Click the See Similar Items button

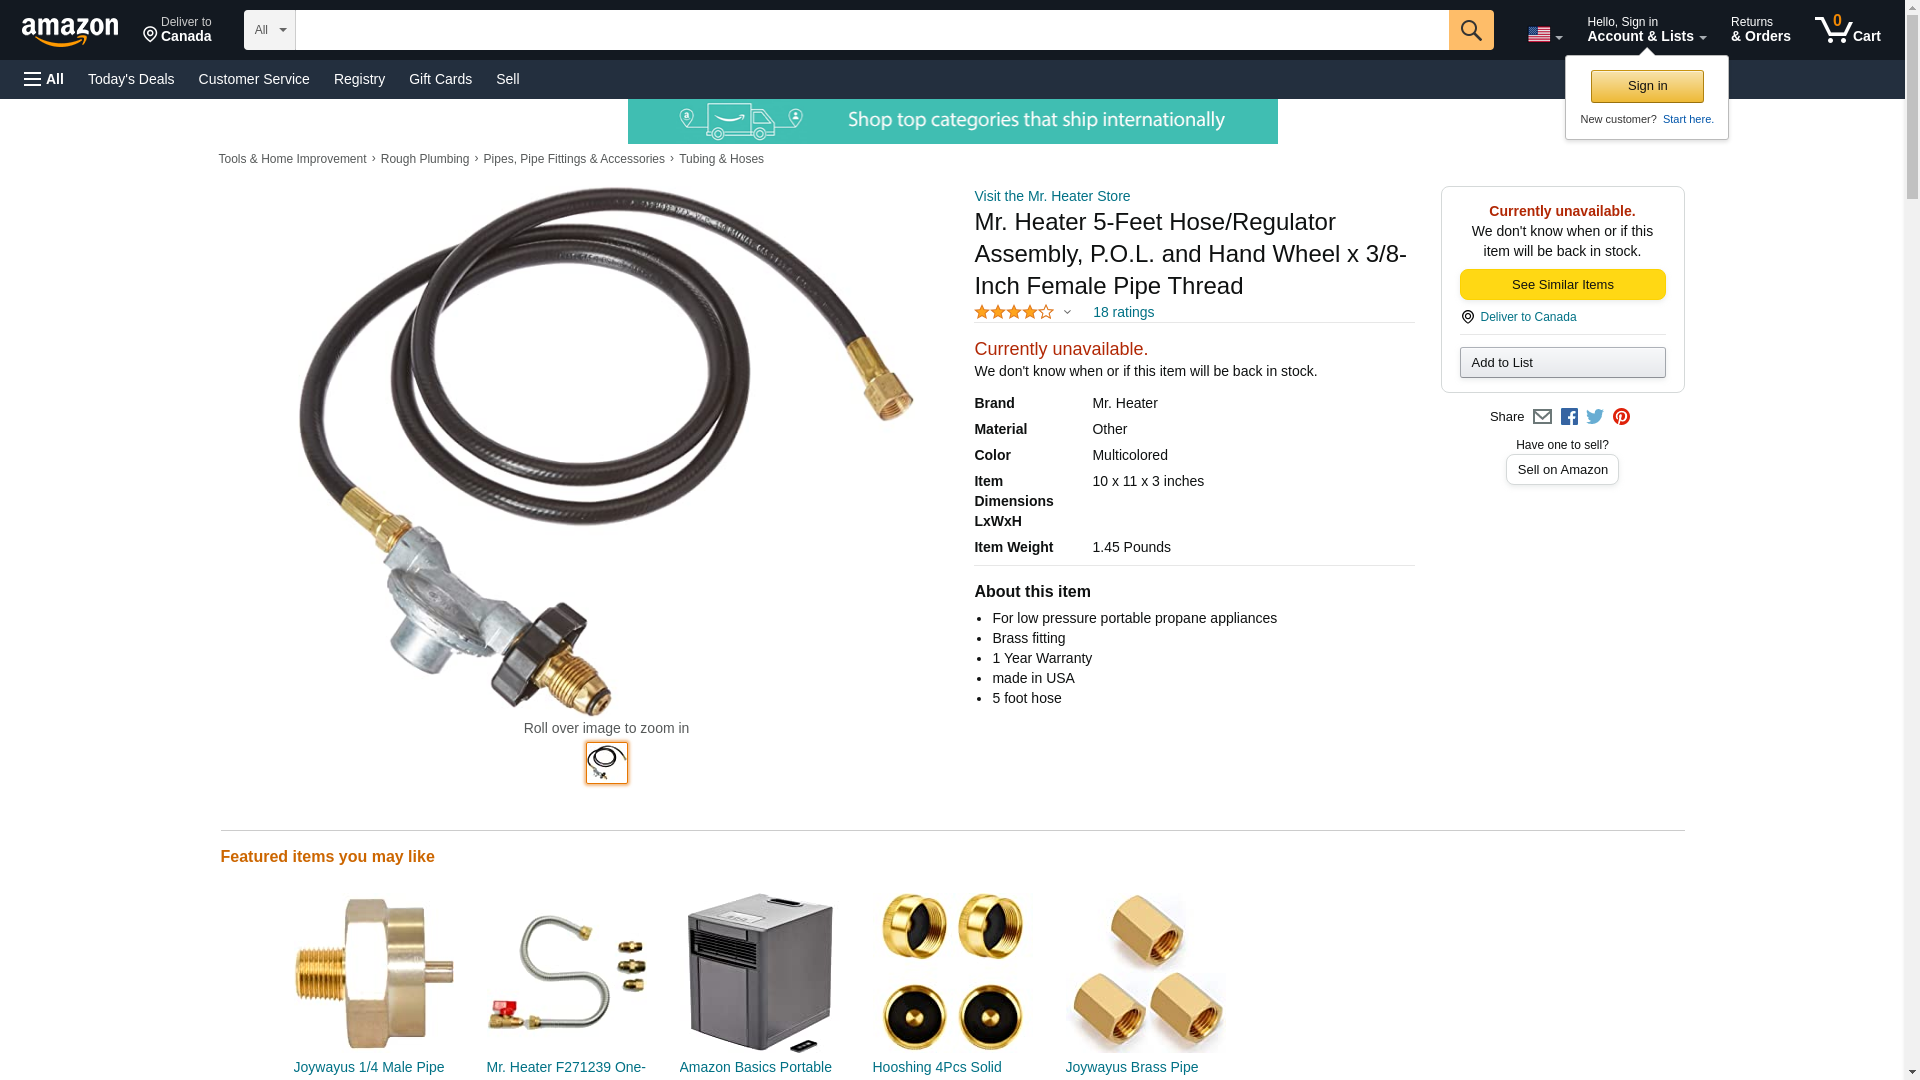(1562, 285)
